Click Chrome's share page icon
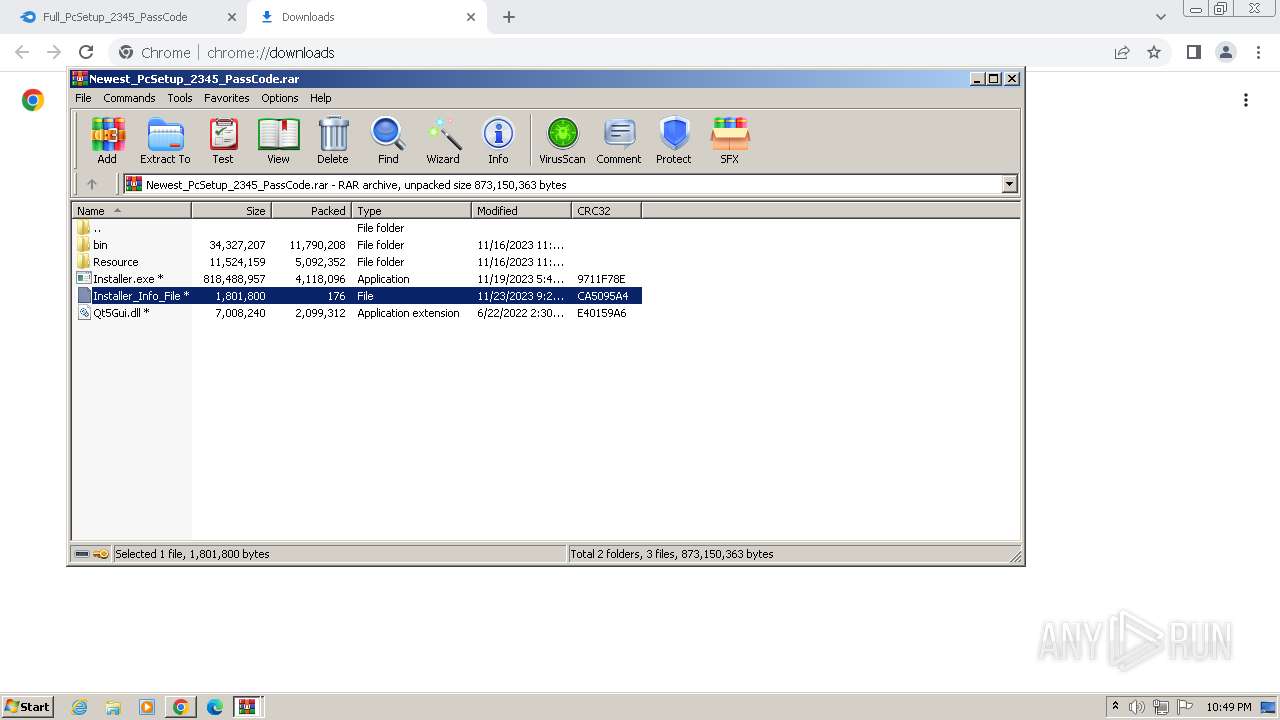 (x=1122, y=52)
